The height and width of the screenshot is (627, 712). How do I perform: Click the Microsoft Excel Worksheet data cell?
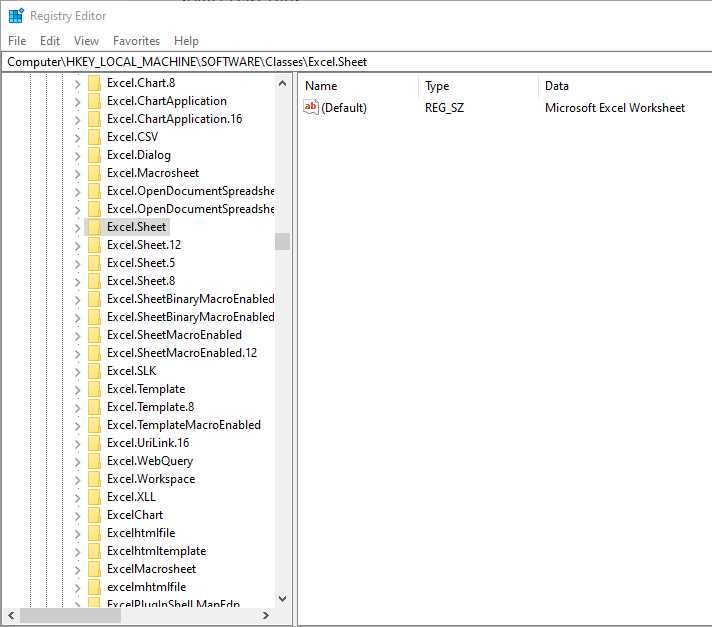614,108
